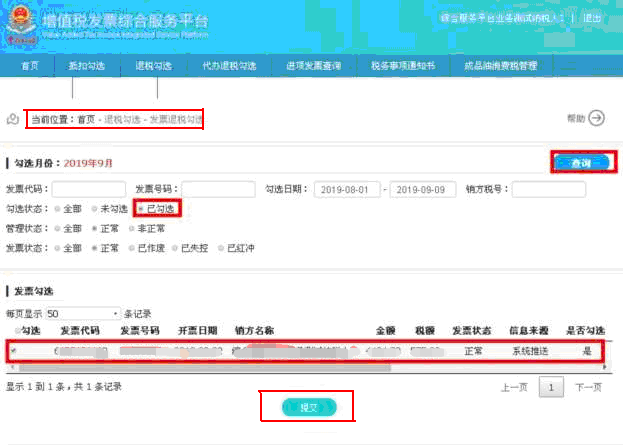Select 已勾选 radio button
Viewport: 623px width, 446px height.
pos(141,209)
